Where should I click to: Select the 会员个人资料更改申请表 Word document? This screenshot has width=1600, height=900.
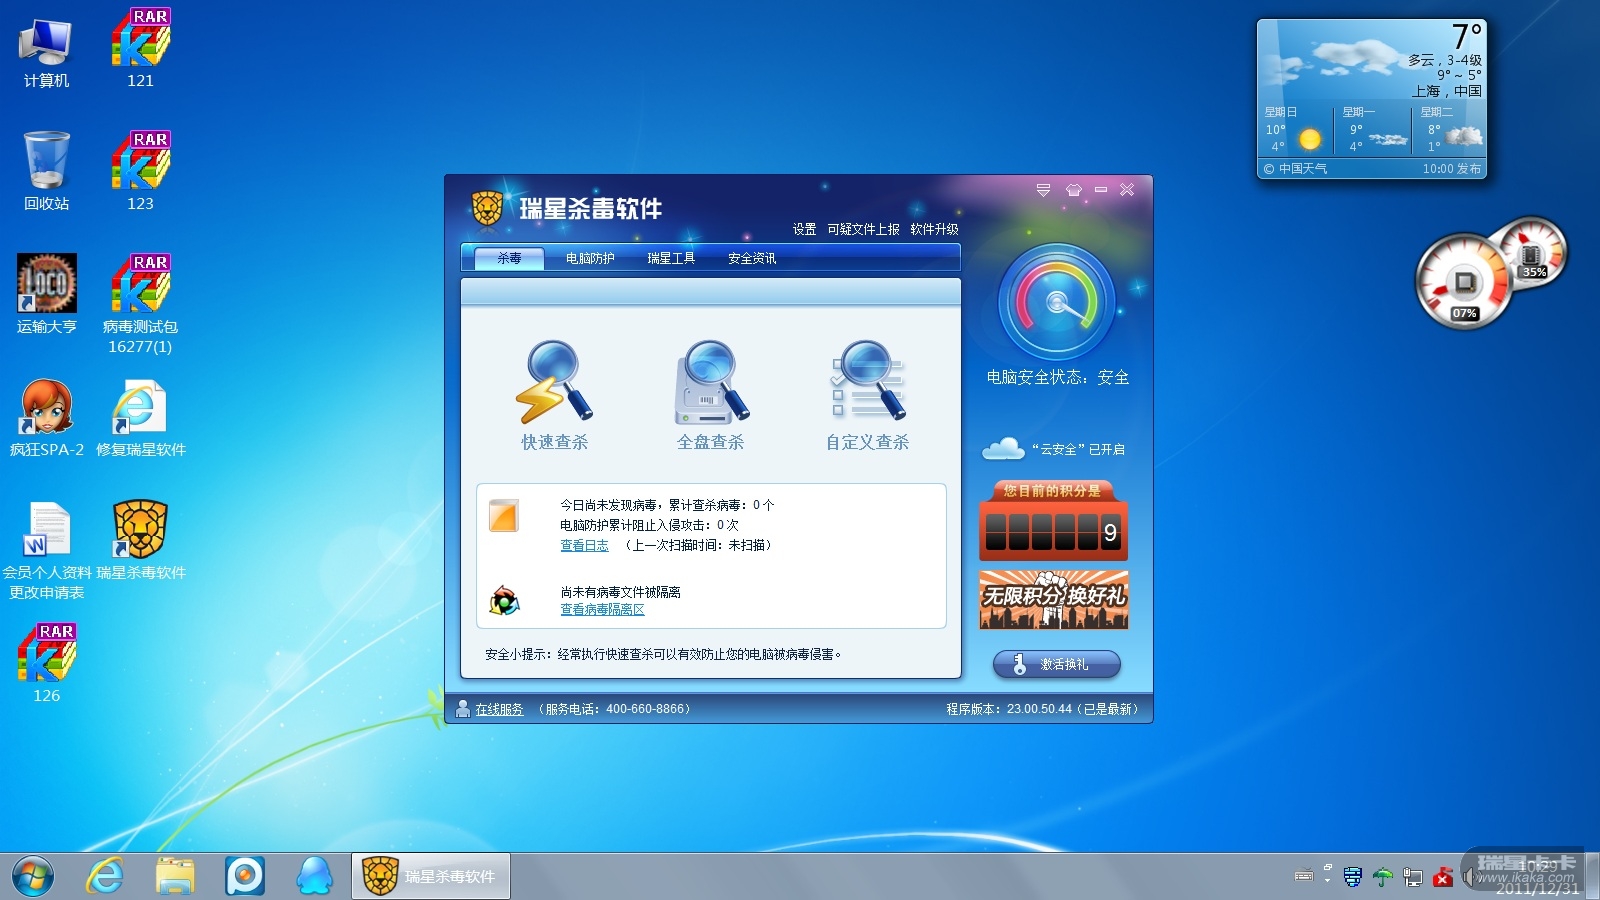pos(46,550)
